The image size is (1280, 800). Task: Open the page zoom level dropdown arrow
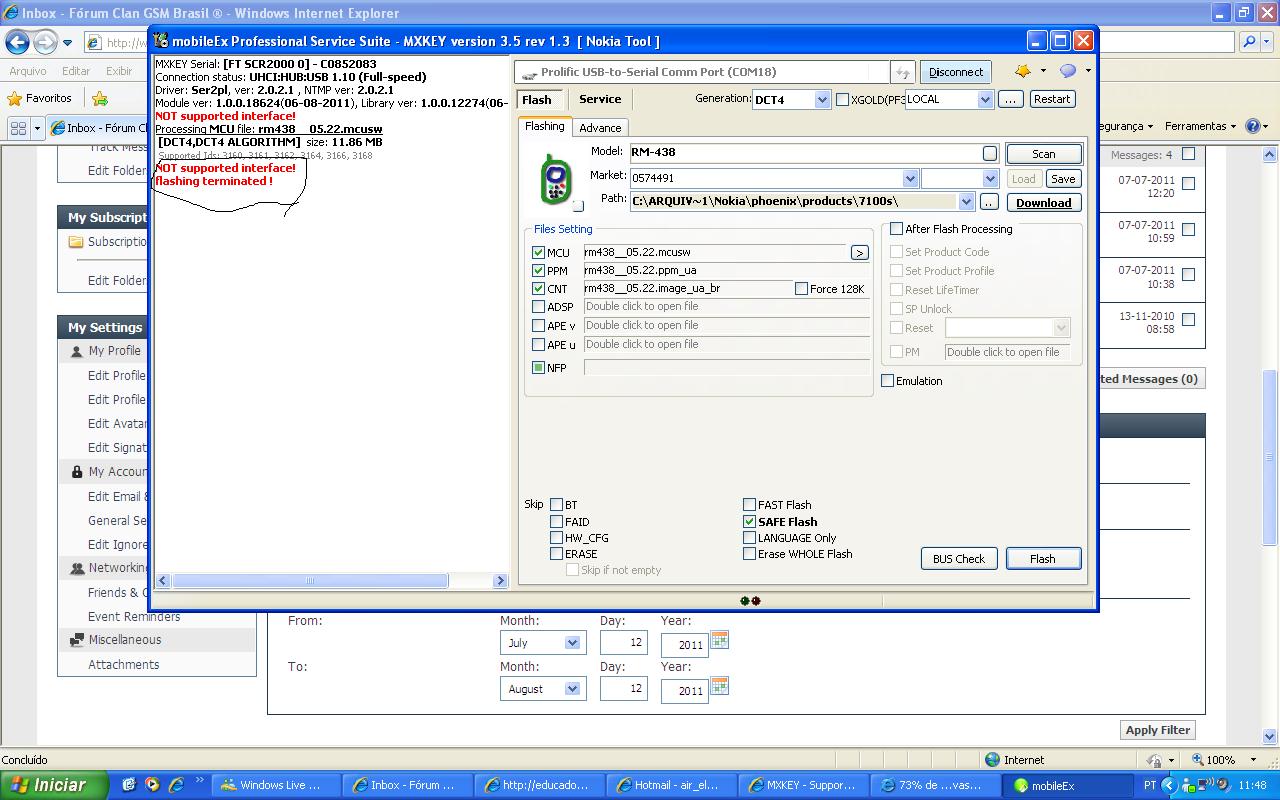point(1253,760)
